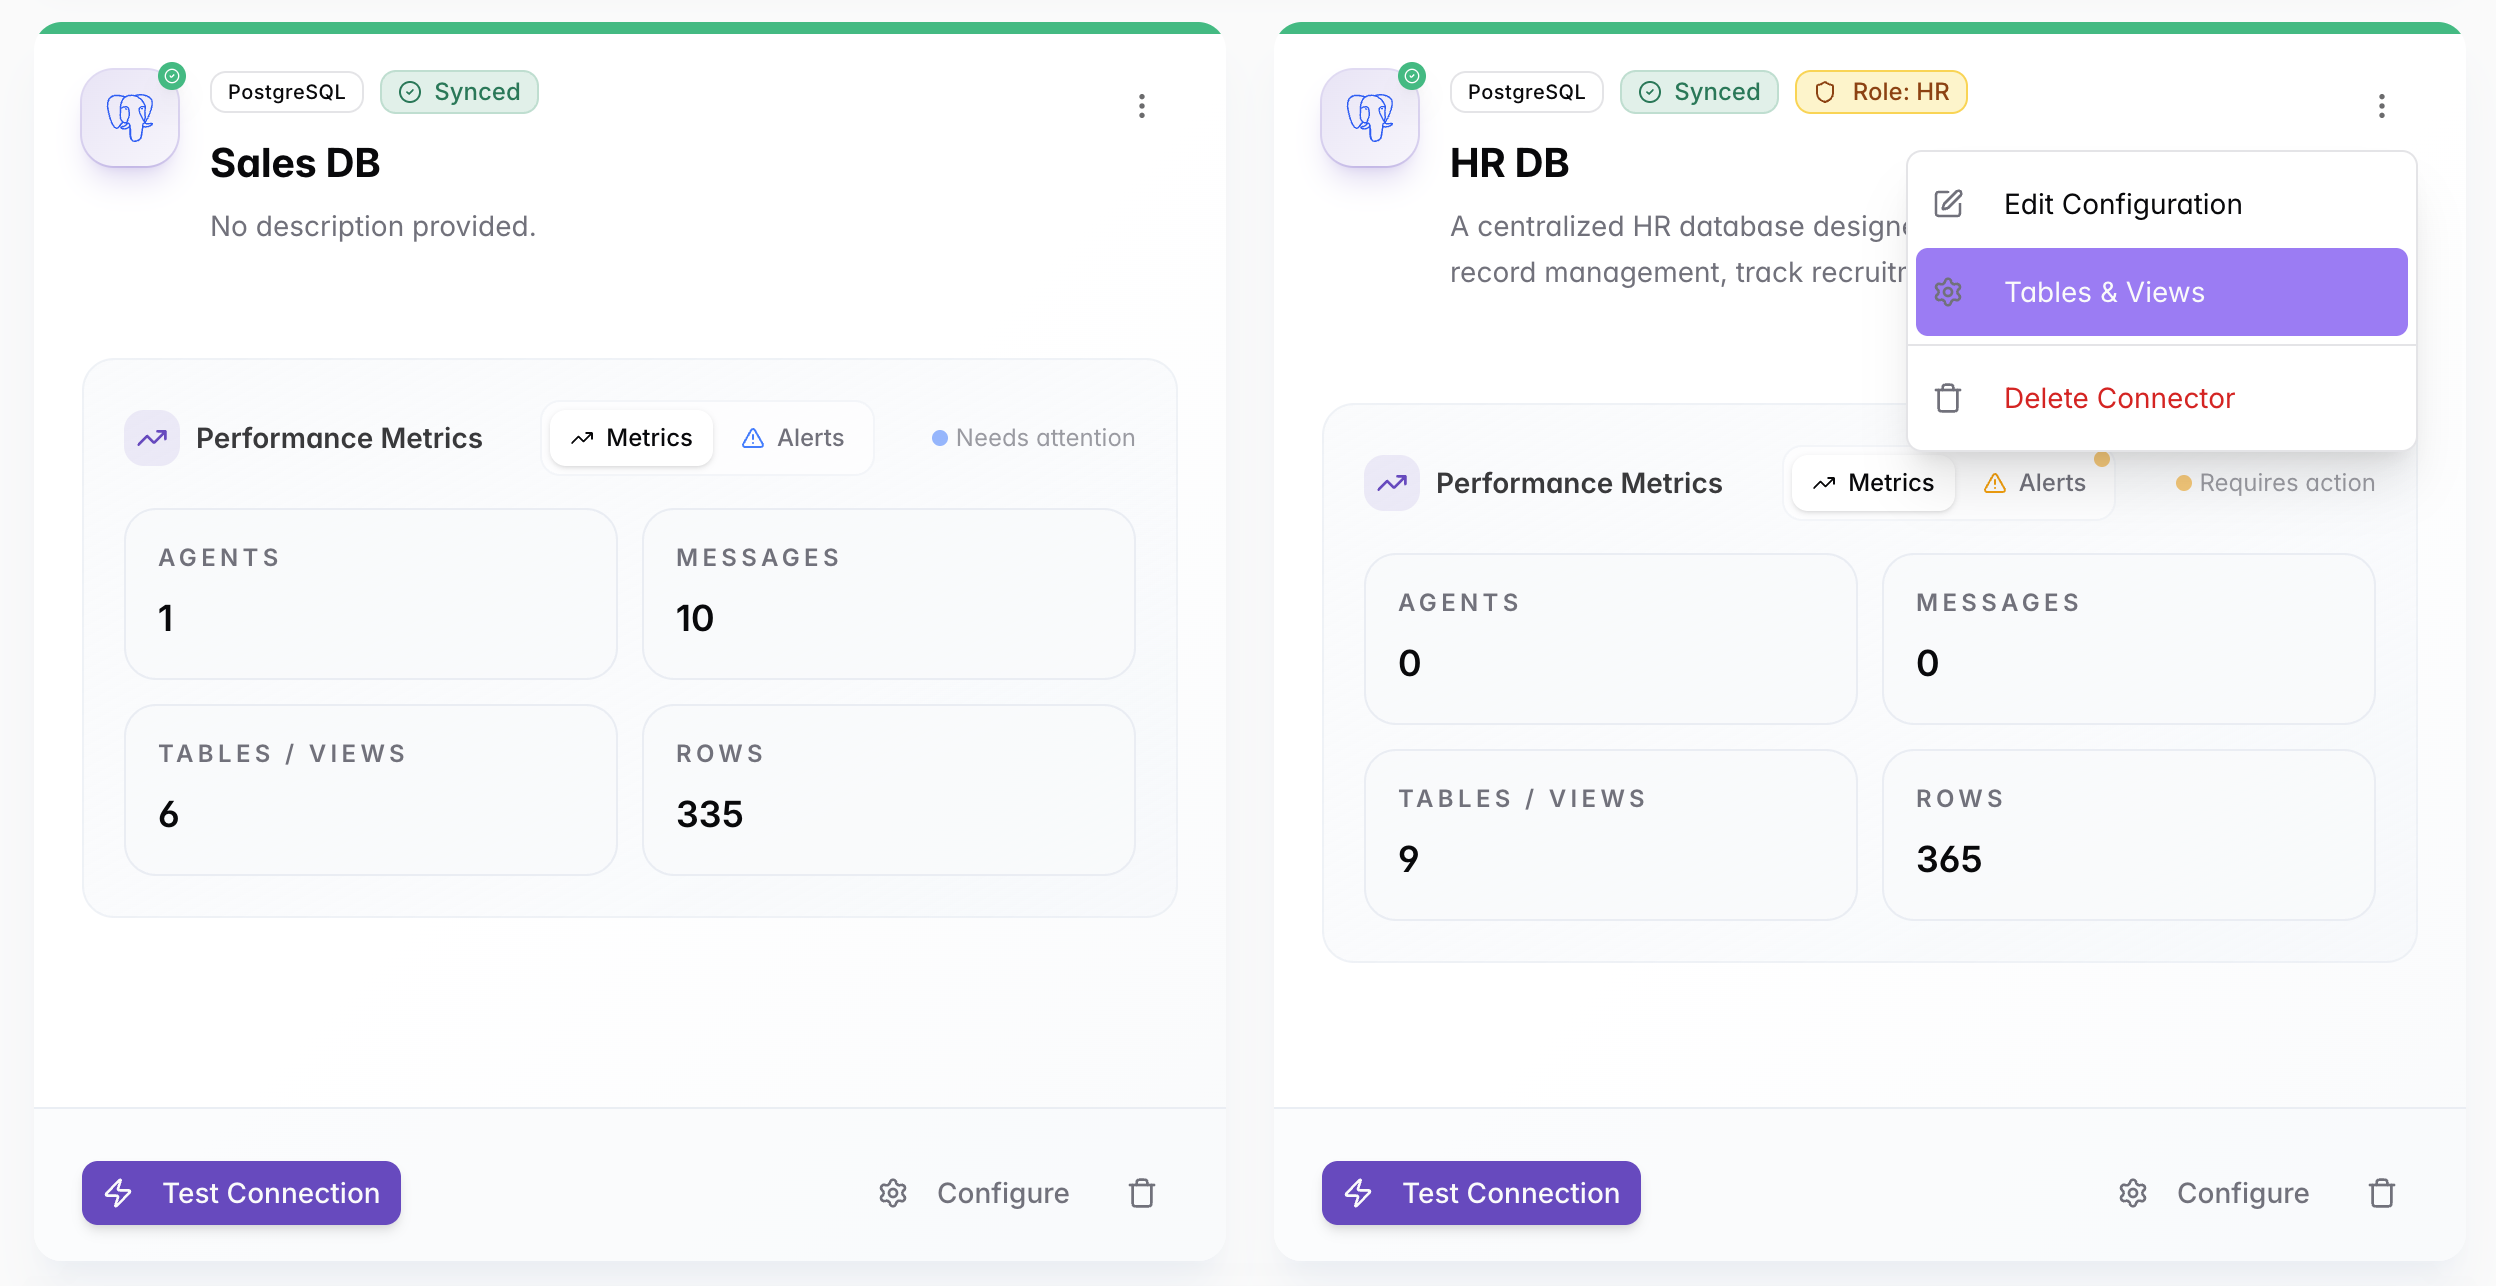
Task: Select the Sales DB Metrics tab
Action: (632, 438)
